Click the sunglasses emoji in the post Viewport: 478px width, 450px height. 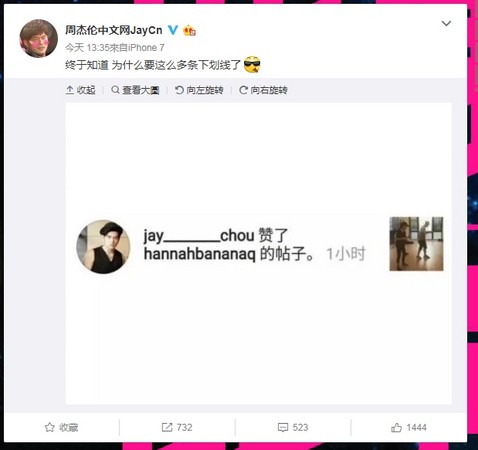252,64
